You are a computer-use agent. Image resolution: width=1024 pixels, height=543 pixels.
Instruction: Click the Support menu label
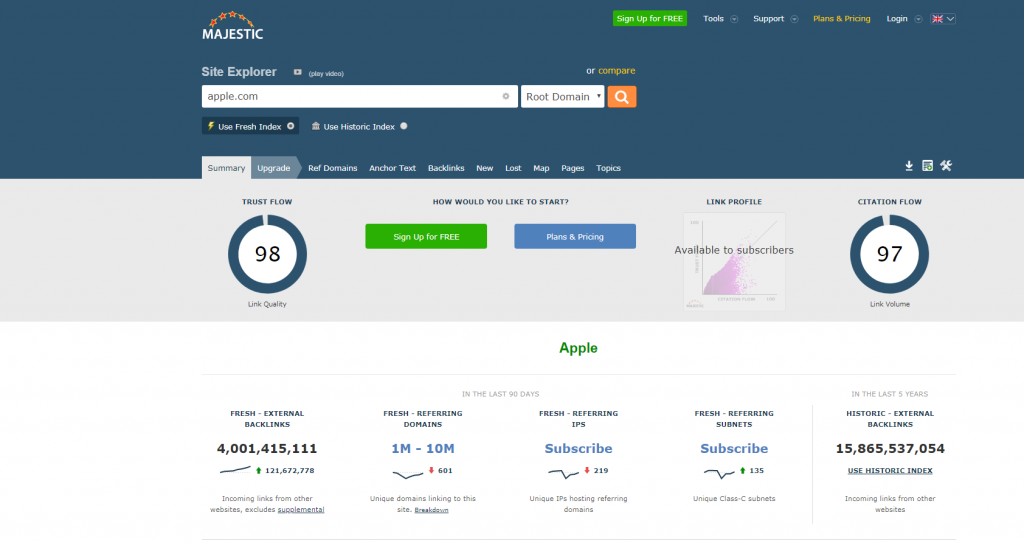point(768,18)
